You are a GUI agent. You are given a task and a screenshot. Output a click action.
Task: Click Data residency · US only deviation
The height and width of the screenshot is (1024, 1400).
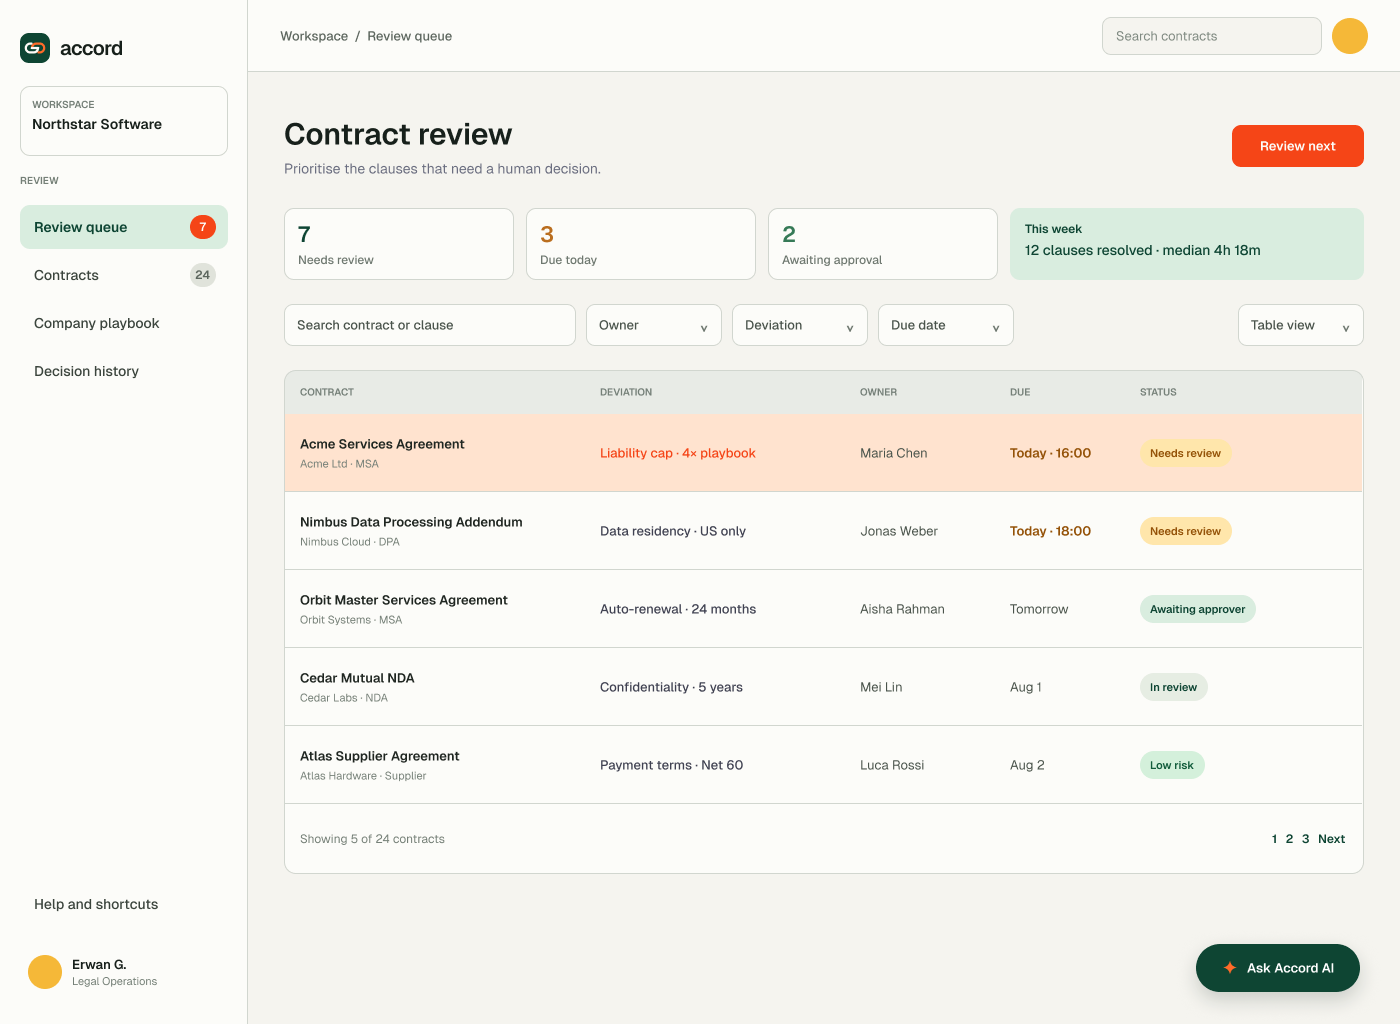click(673, 531)
